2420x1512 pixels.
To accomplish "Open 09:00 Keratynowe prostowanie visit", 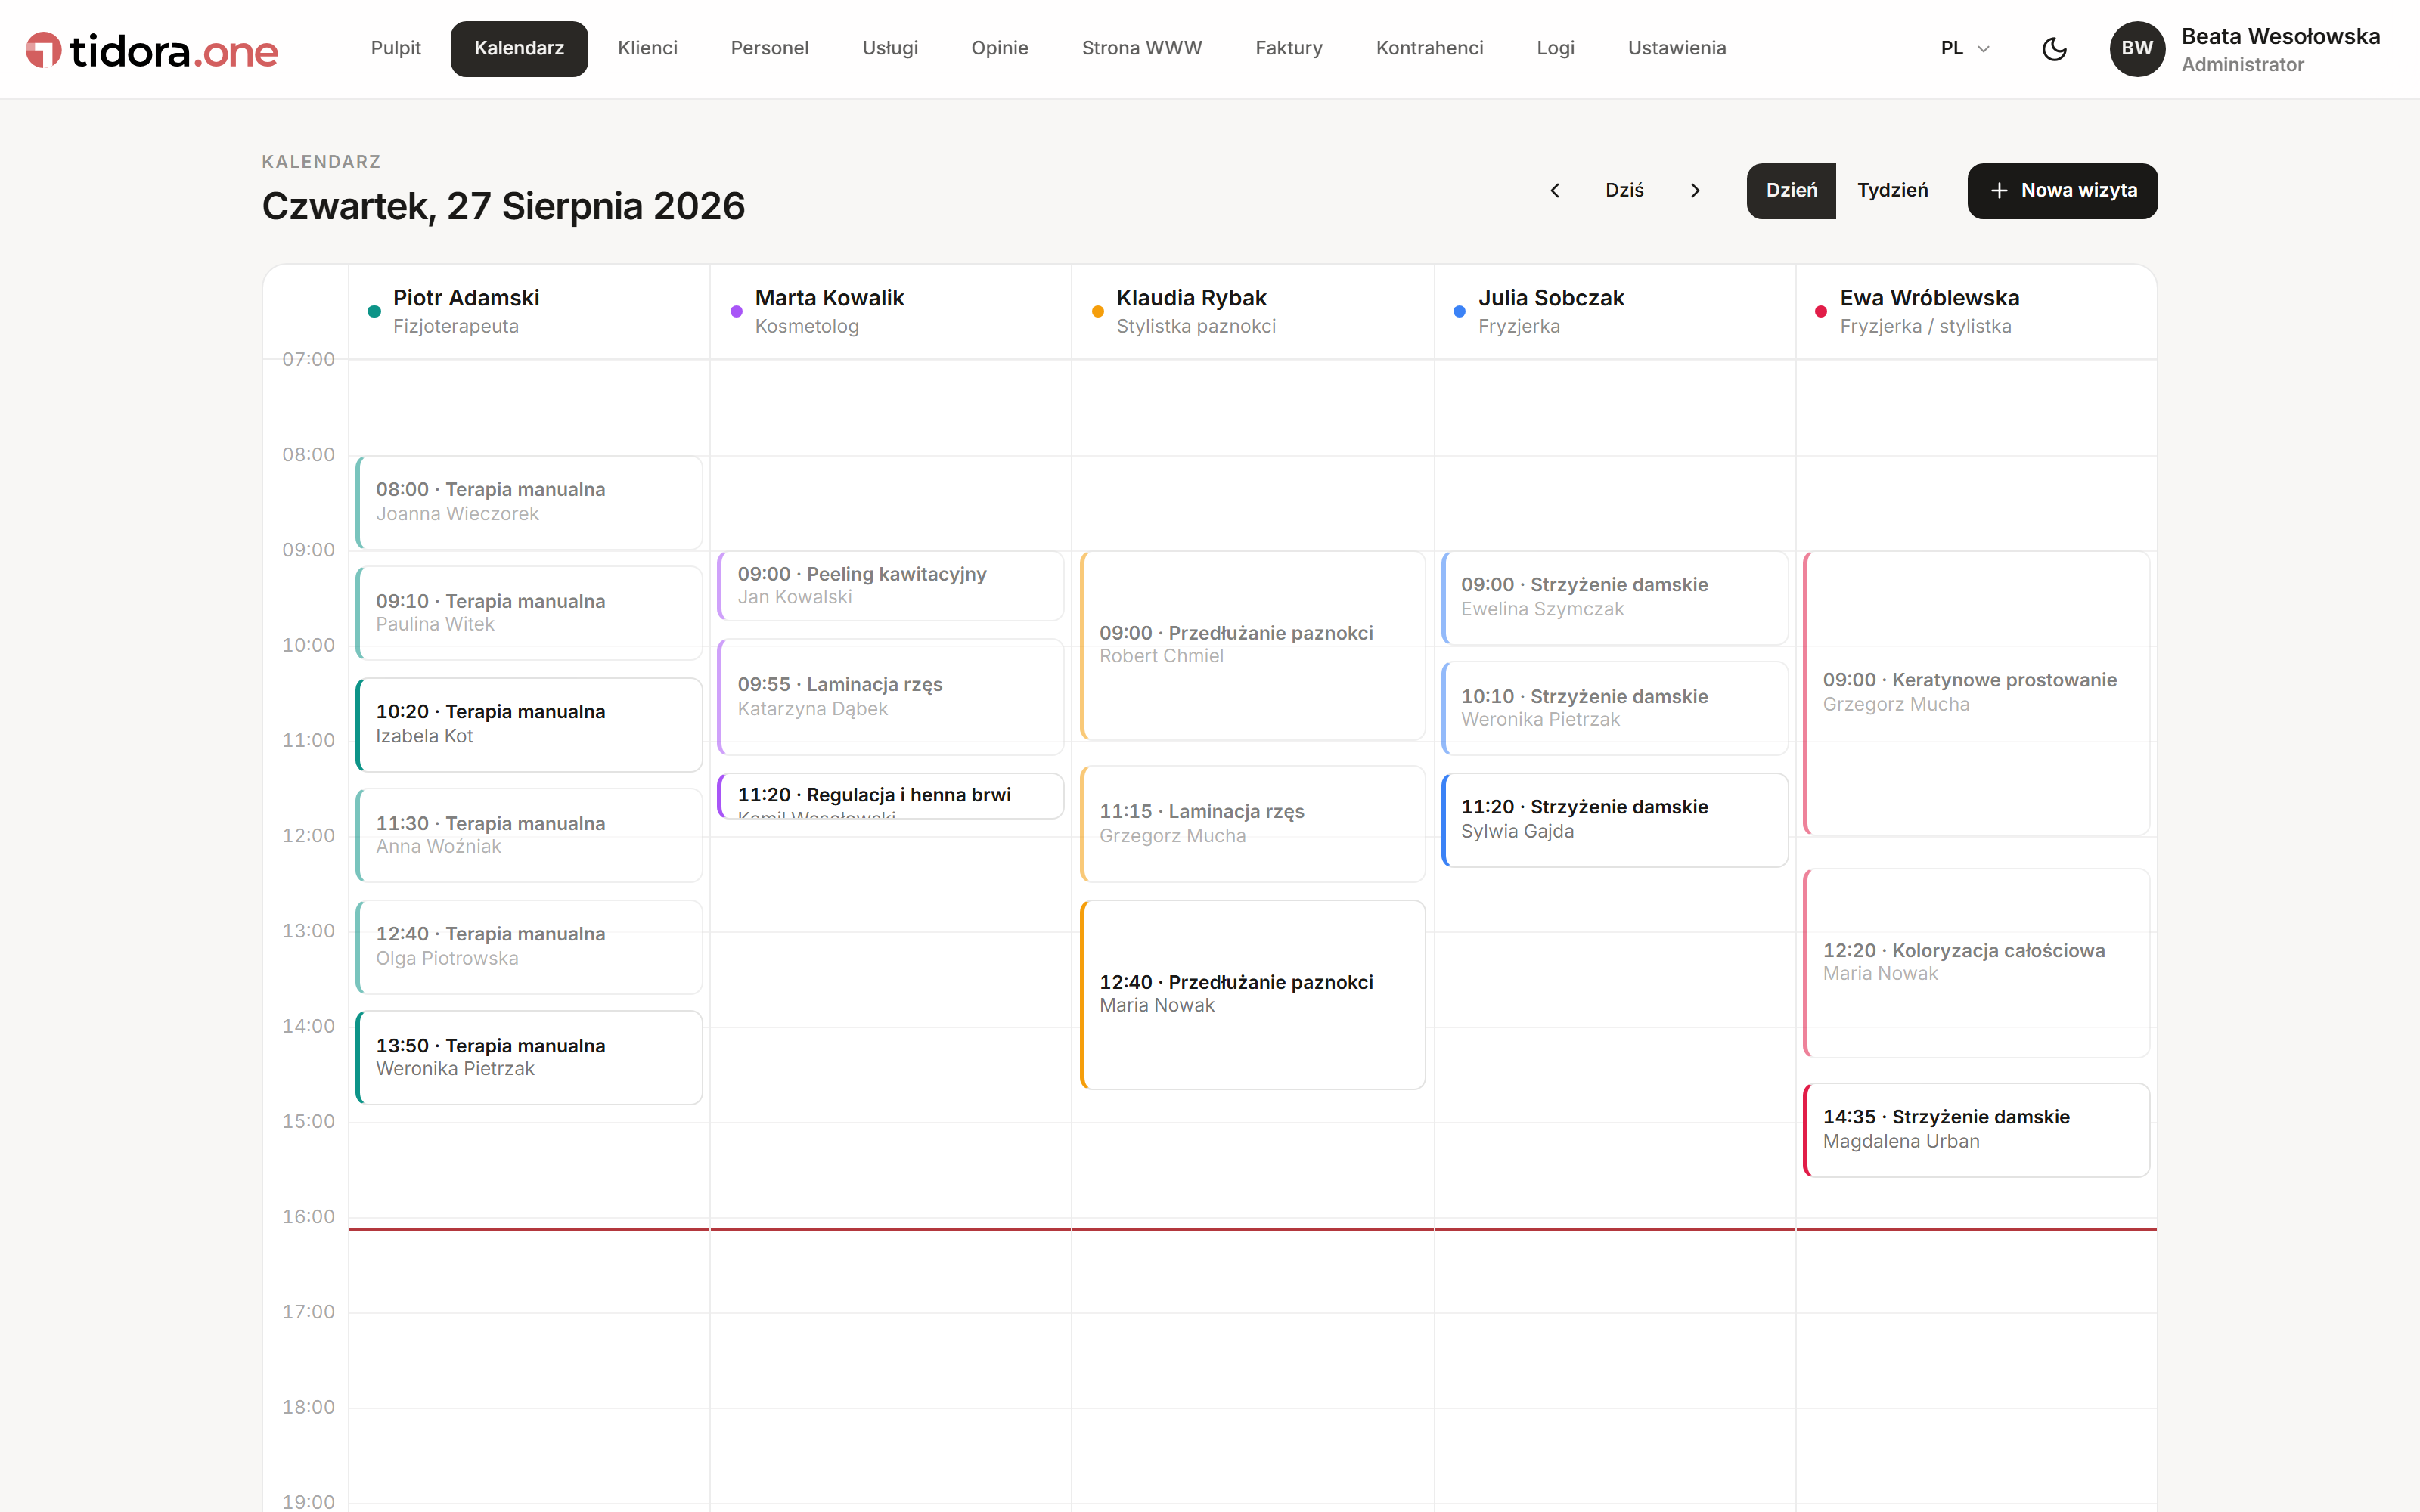I will tap(1976, 692).
